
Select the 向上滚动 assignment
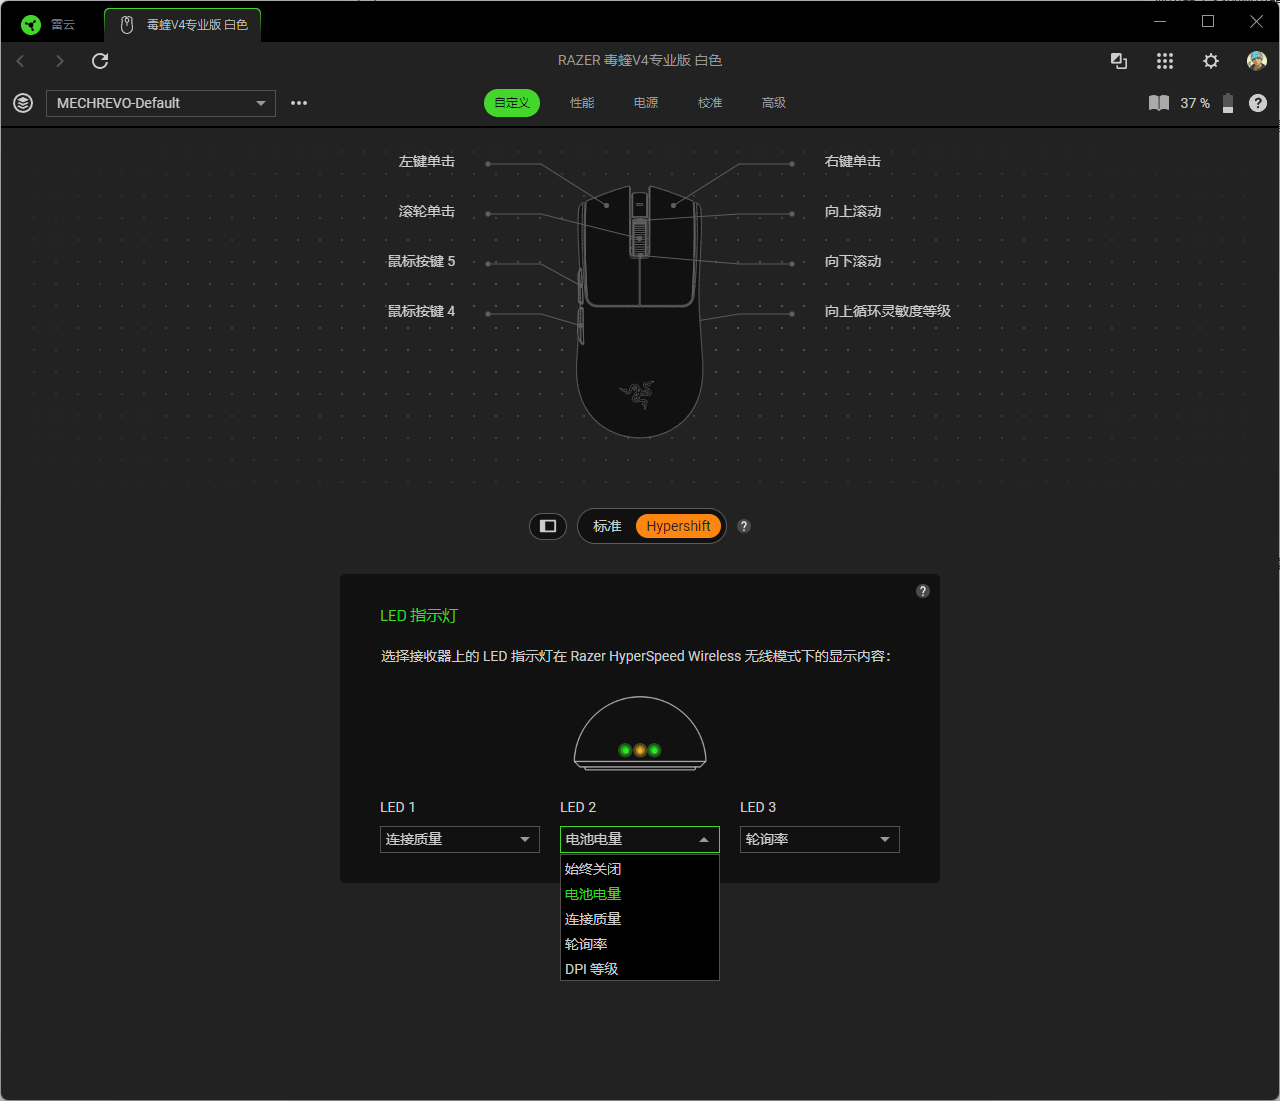[x=853, y=211]
